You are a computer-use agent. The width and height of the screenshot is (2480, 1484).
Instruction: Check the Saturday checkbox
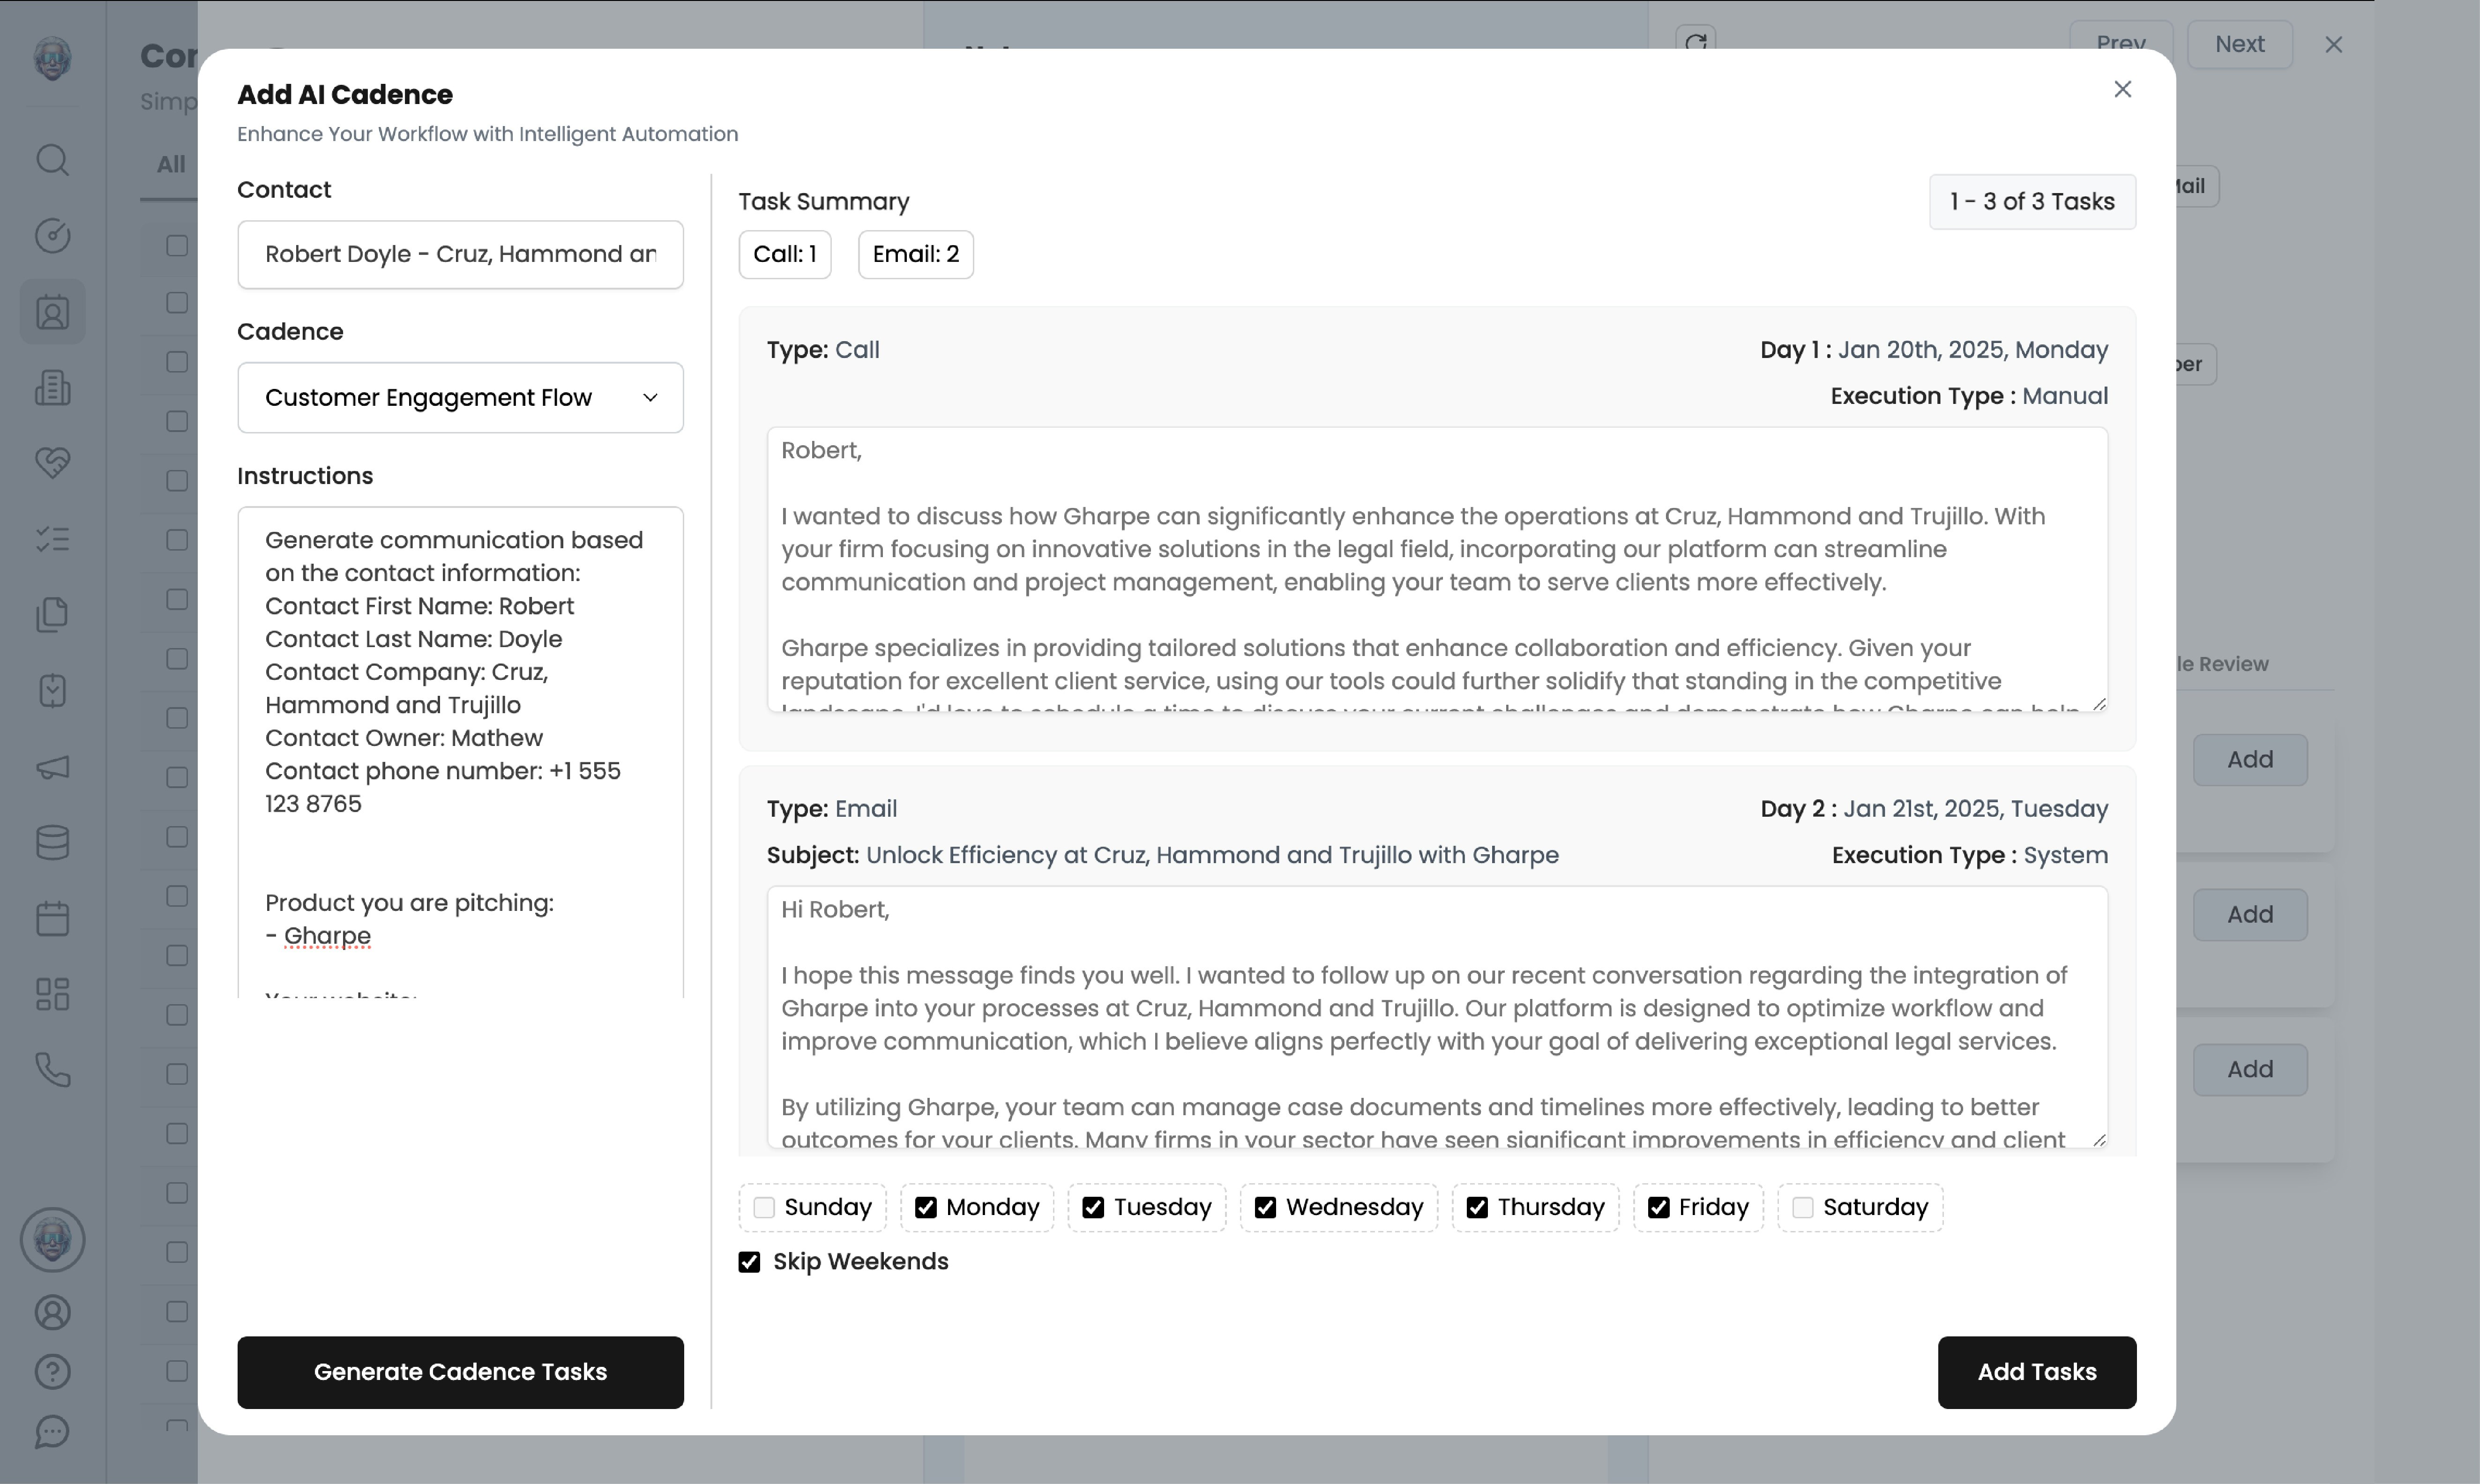tap(1802, 1208)
